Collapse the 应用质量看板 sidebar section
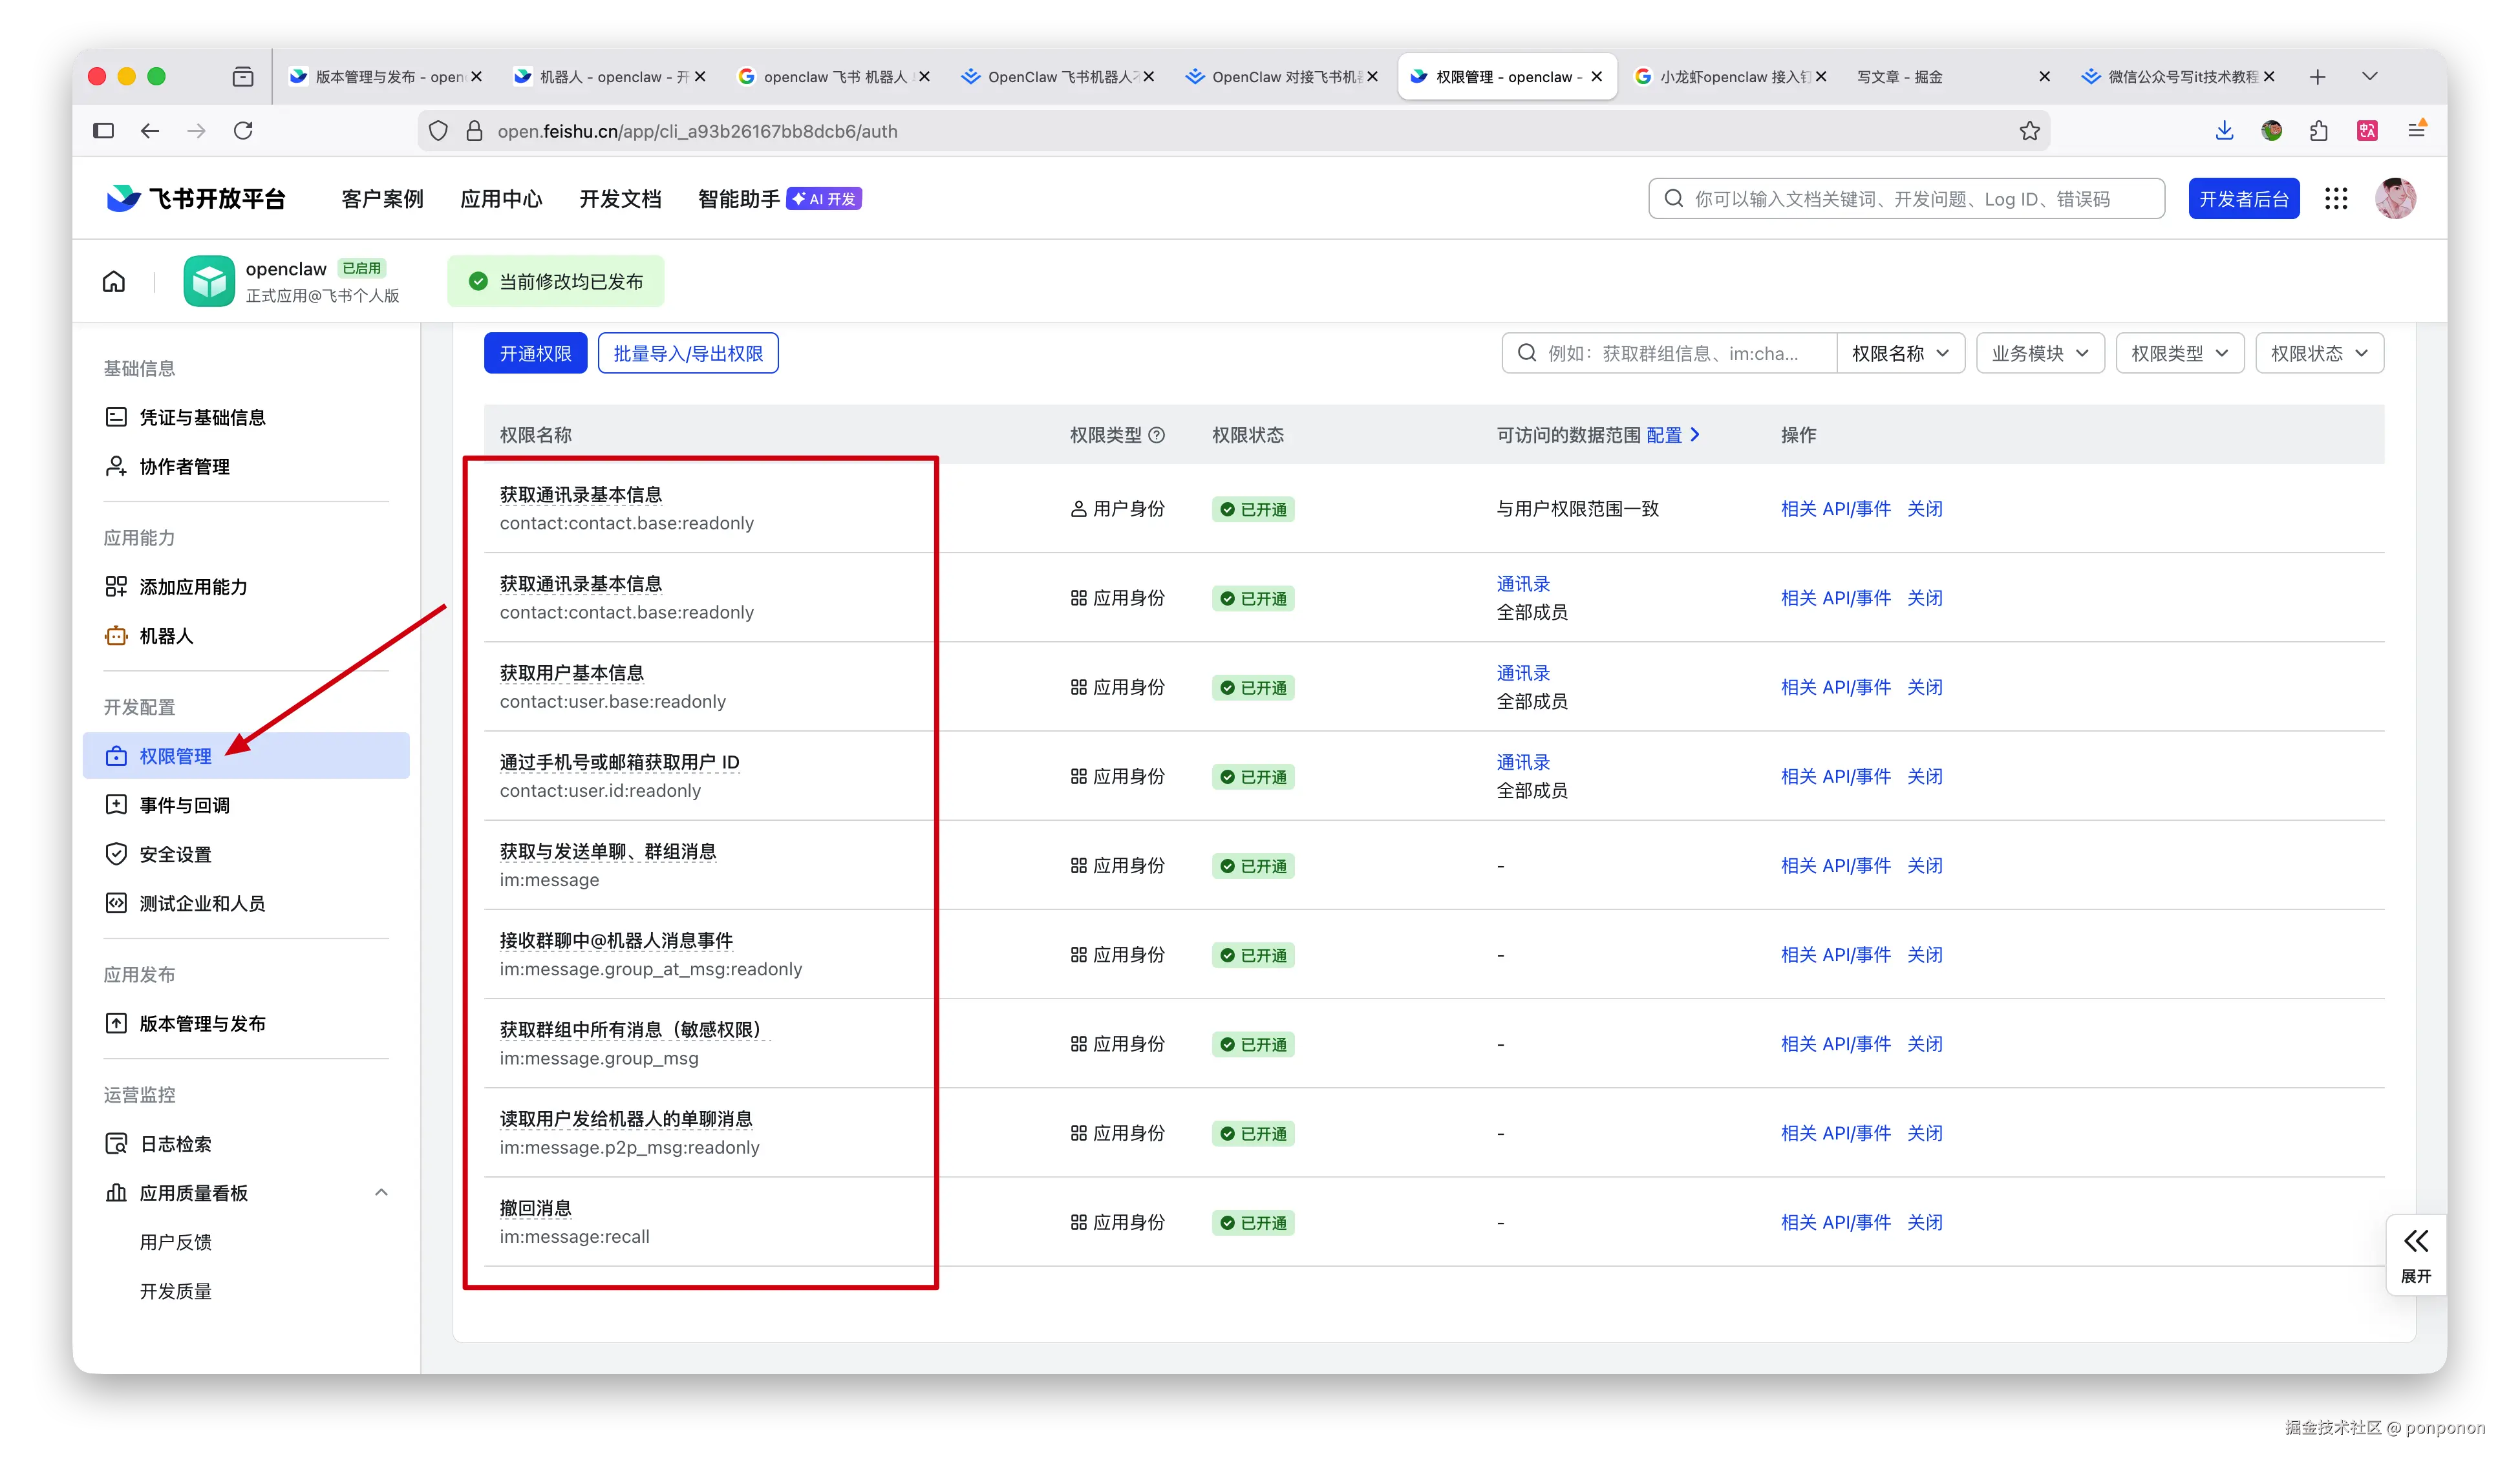 click(x=381, y=1192)
